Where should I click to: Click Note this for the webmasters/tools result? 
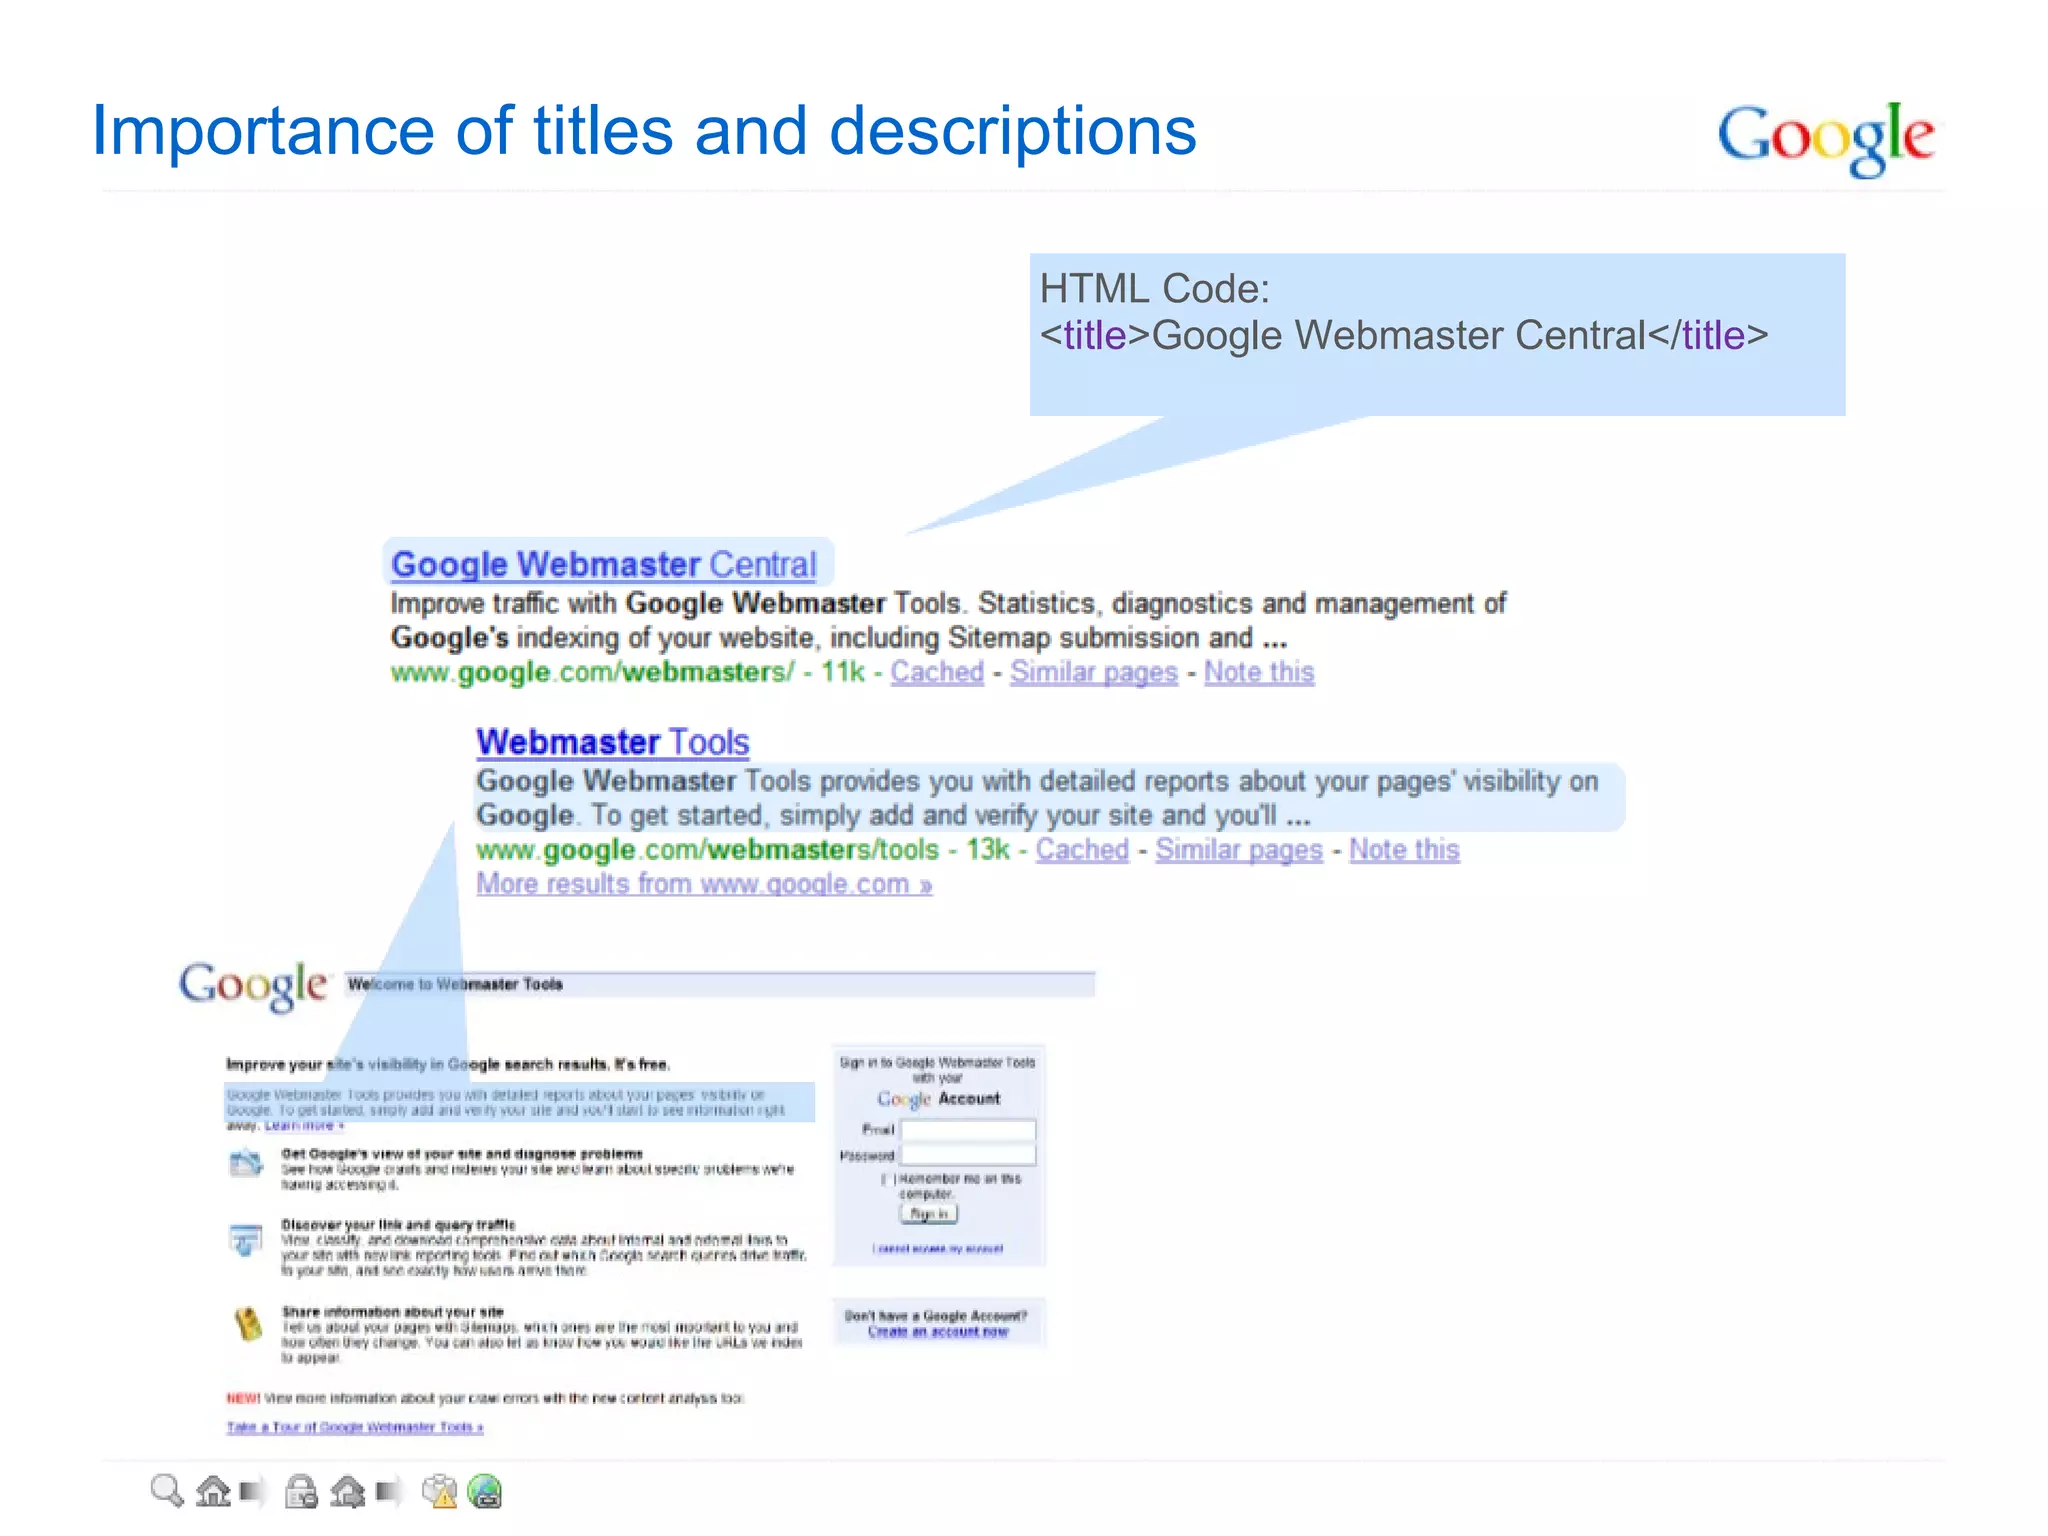click(x=1404, y=850)
